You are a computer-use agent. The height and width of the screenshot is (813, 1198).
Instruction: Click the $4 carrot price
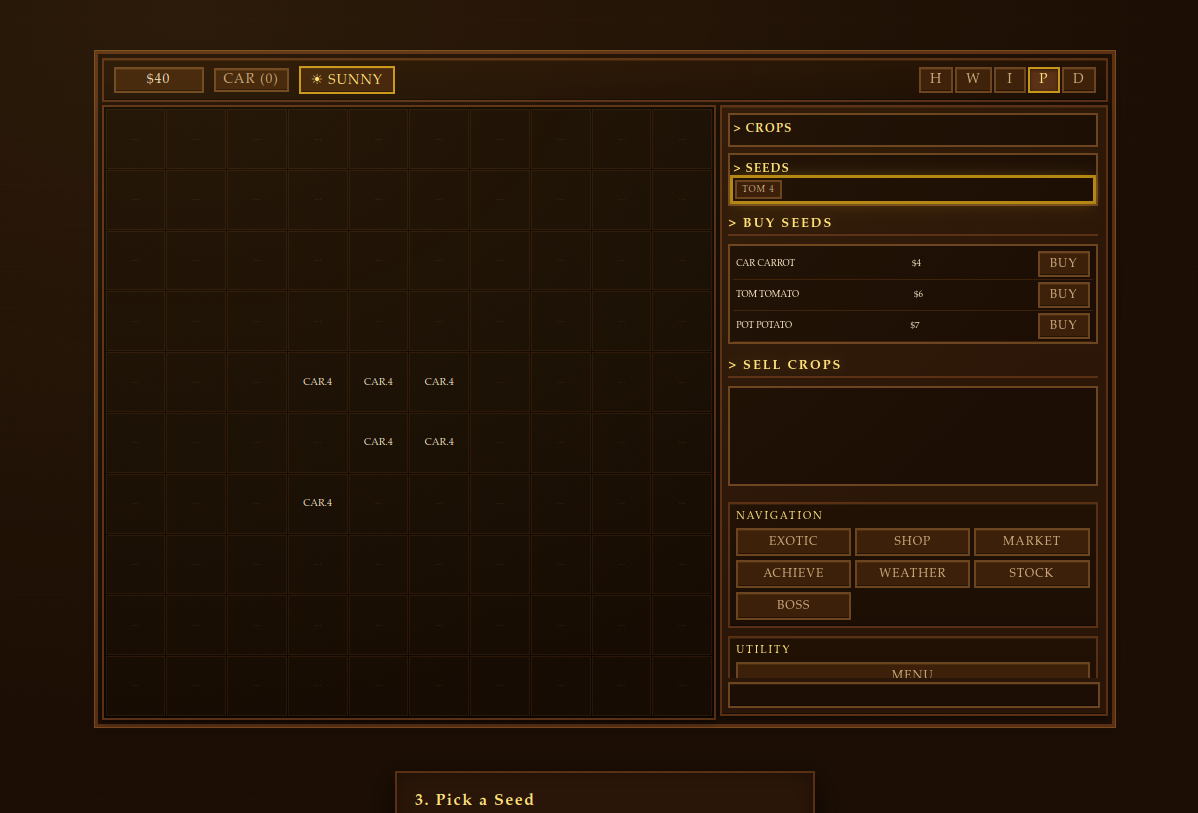click(x=916, y=264)
